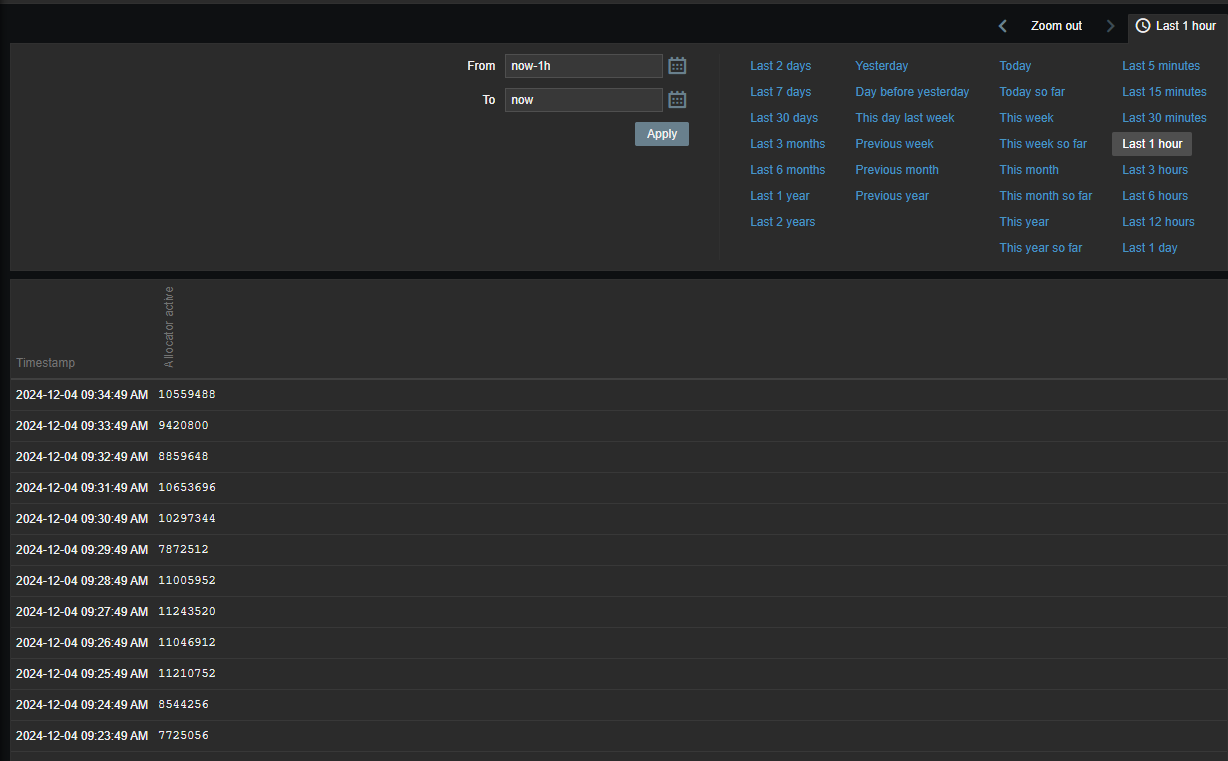Select value 10653696
Viewport: 1228px width, 761px height.
(187, 488)
